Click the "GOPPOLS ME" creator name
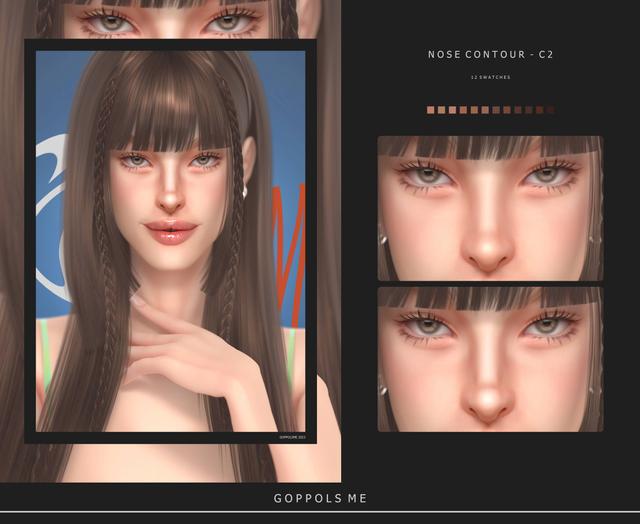Image resolution: width=640 pixels, height=524 pixels. coord(320,498)
